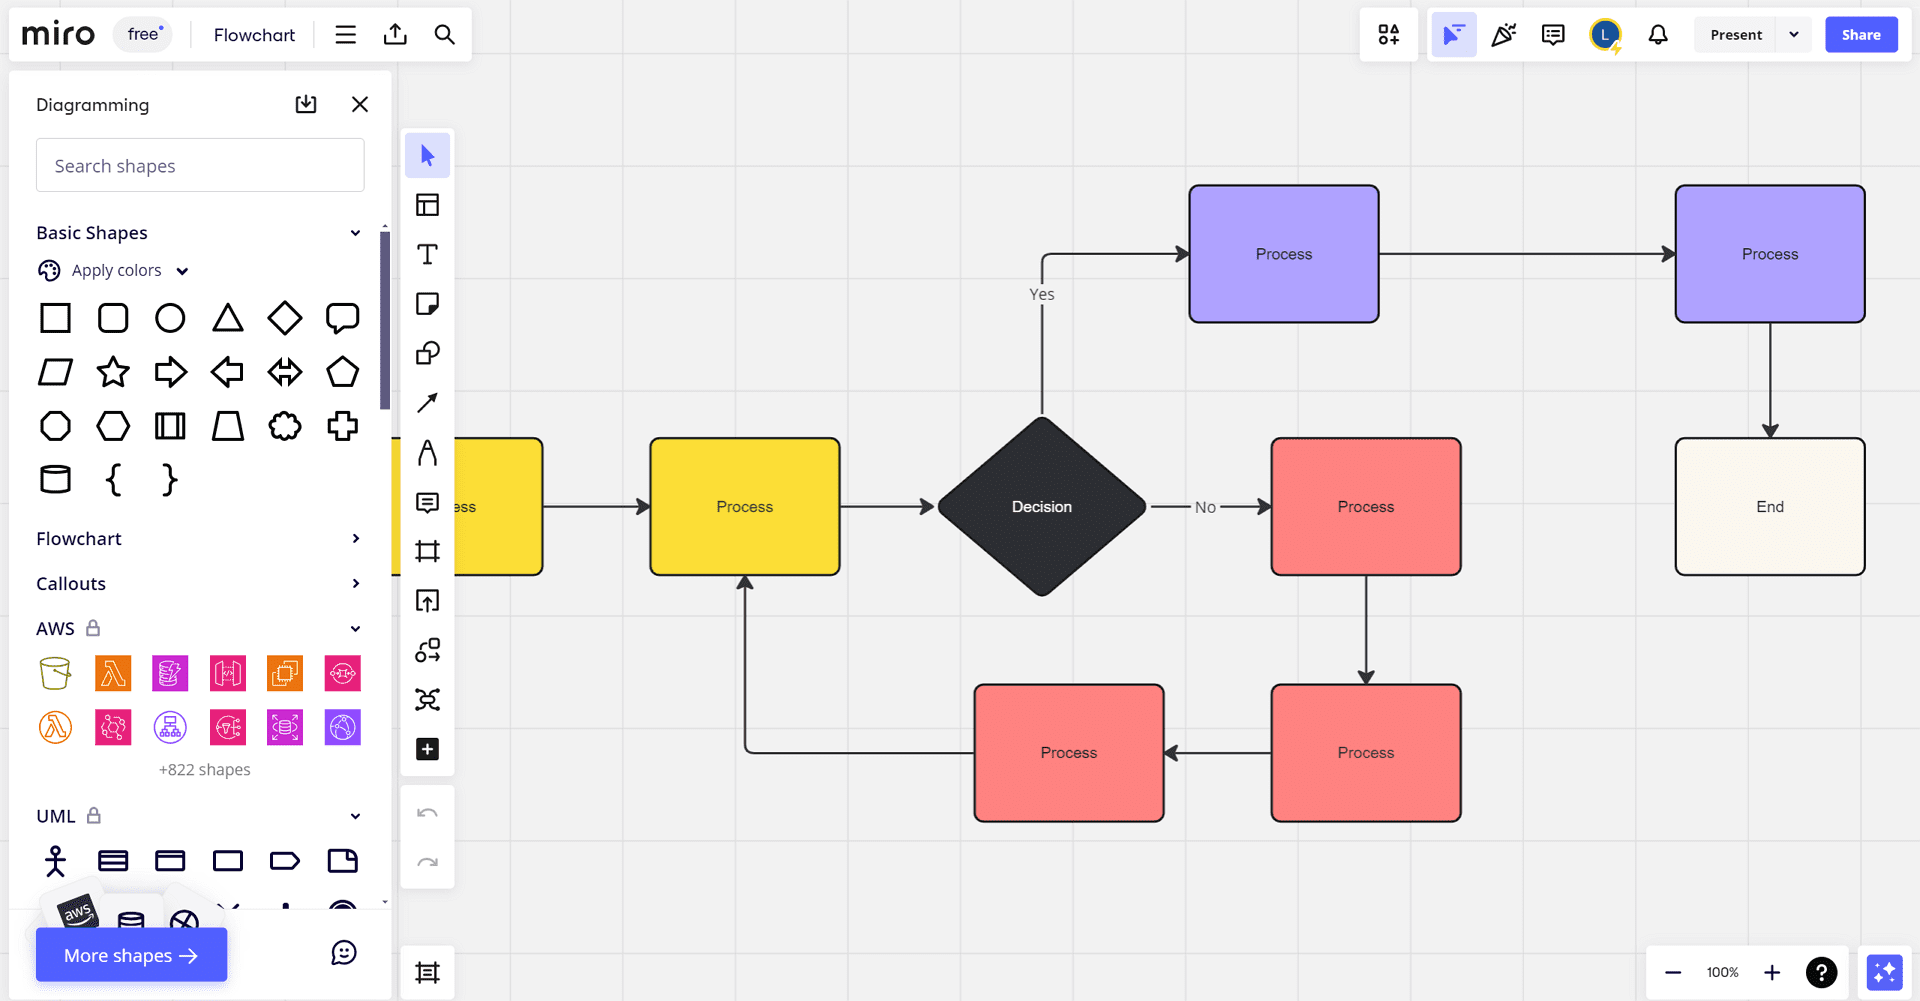Open the main menu hamburger icon
This screenshot has width=1920, height=1001.
(x=346, y=35)
